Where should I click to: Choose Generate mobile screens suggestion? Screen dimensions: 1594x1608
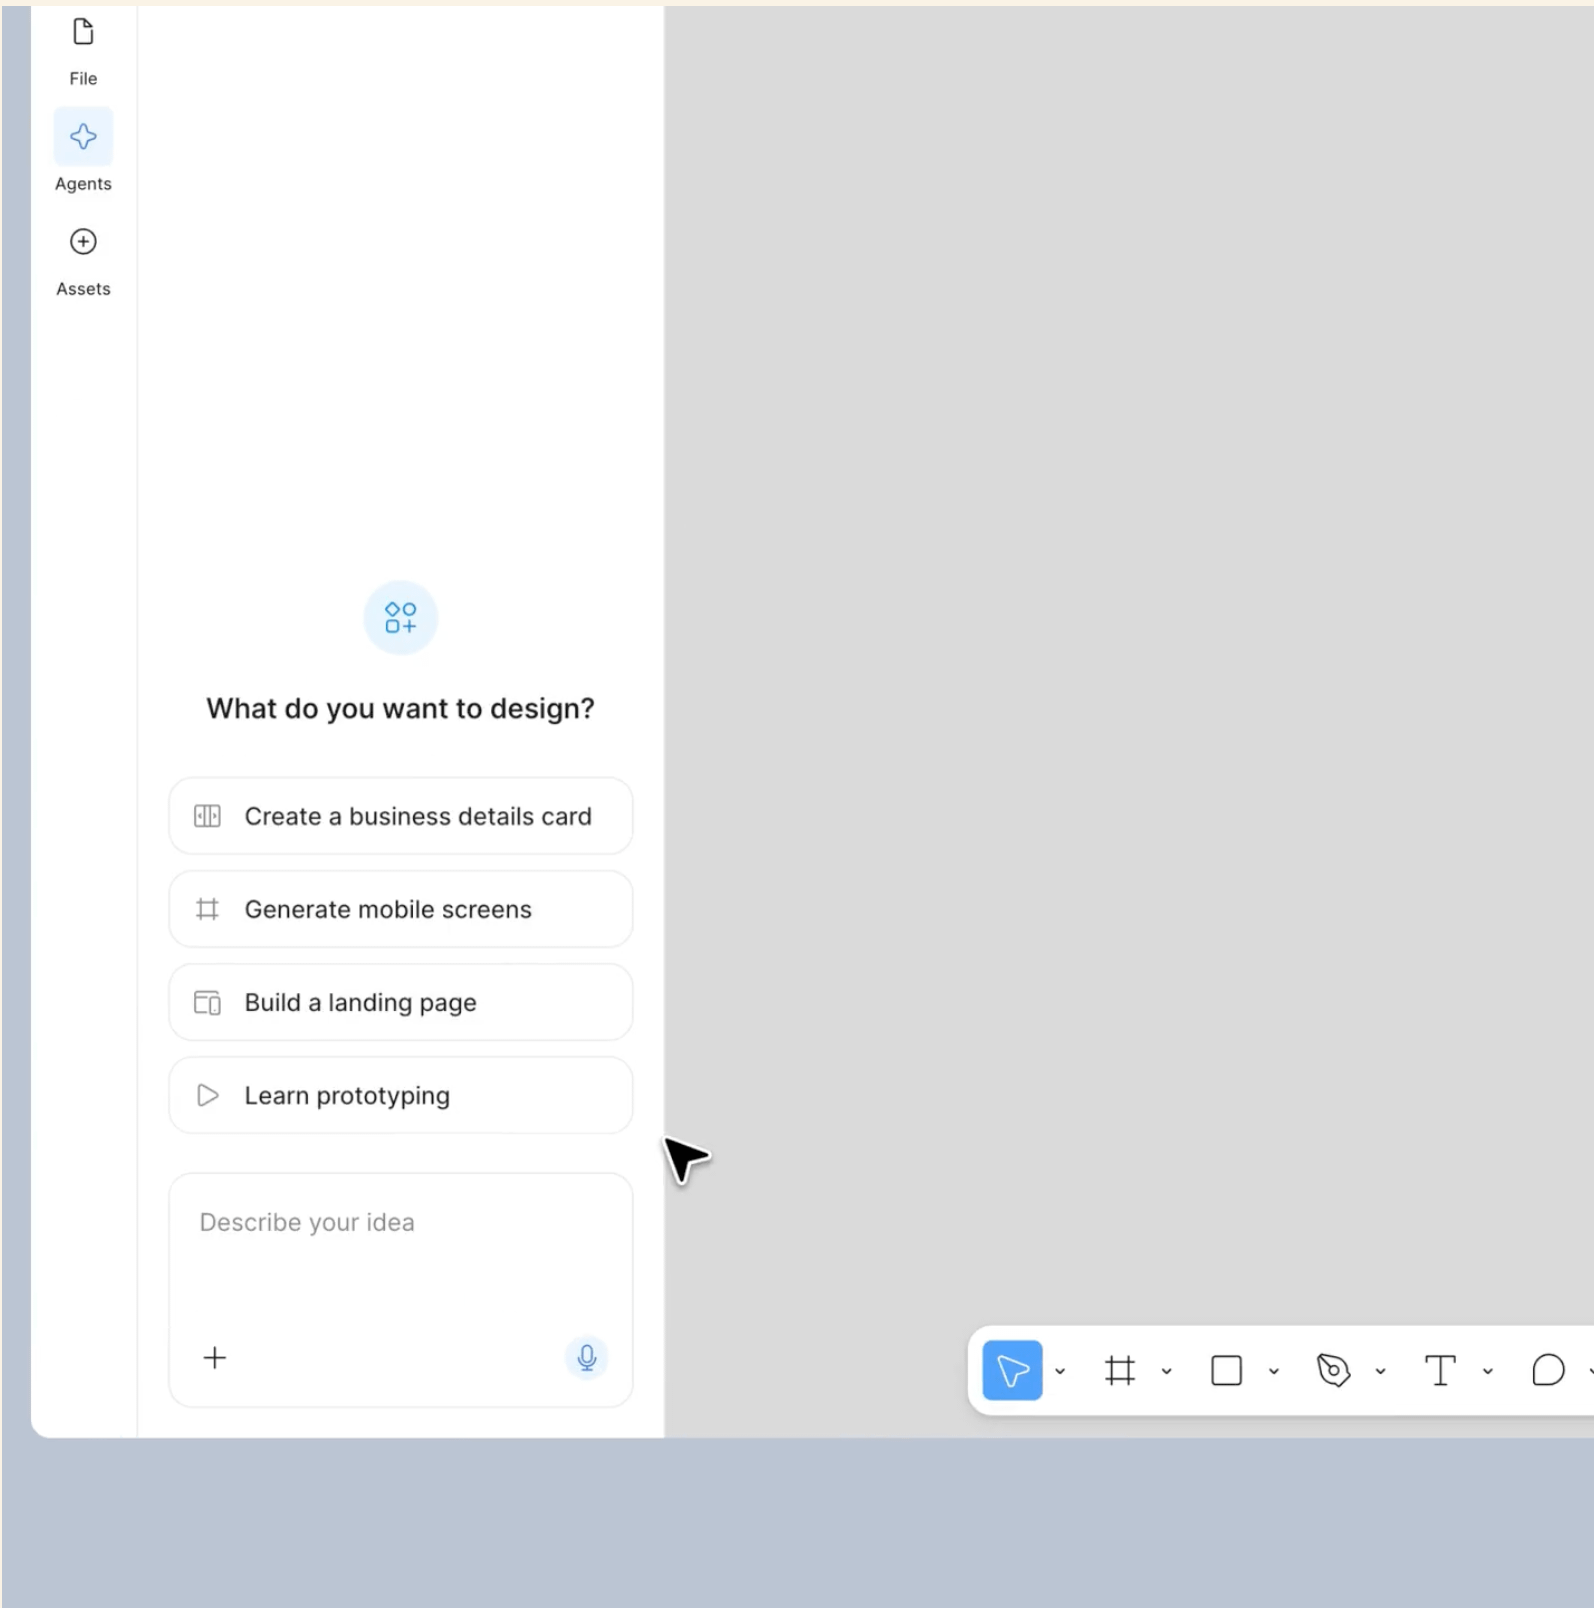(x=401, y=909)
